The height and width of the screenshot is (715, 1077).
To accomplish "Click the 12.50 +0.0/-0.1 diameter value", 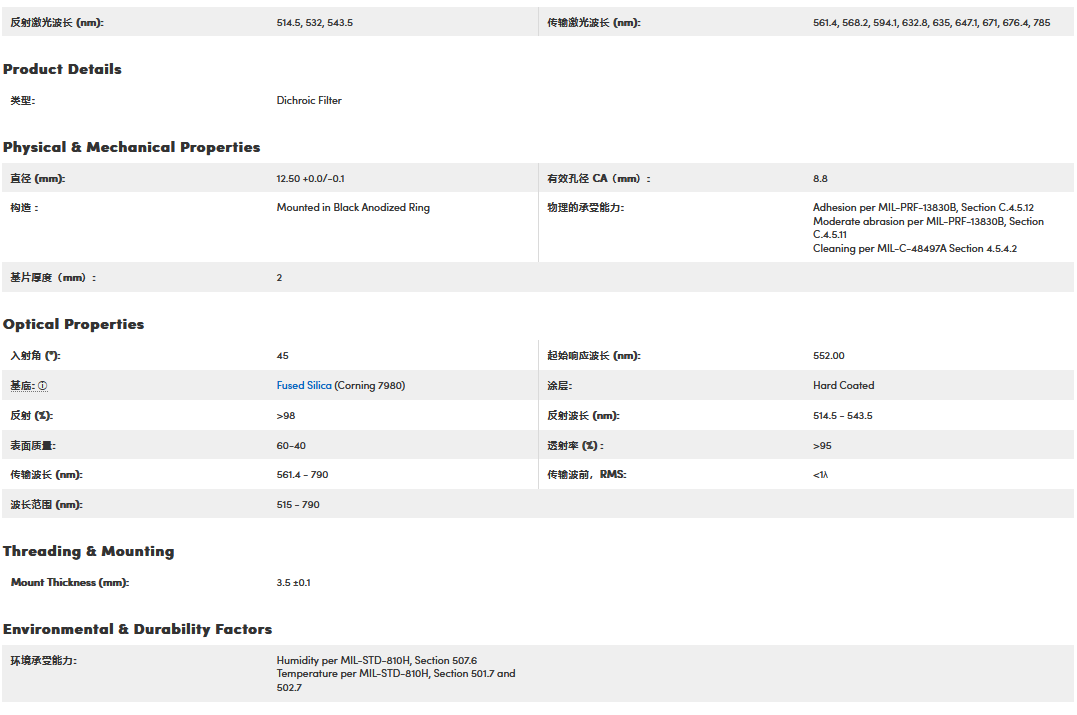I will pos(310,179).
